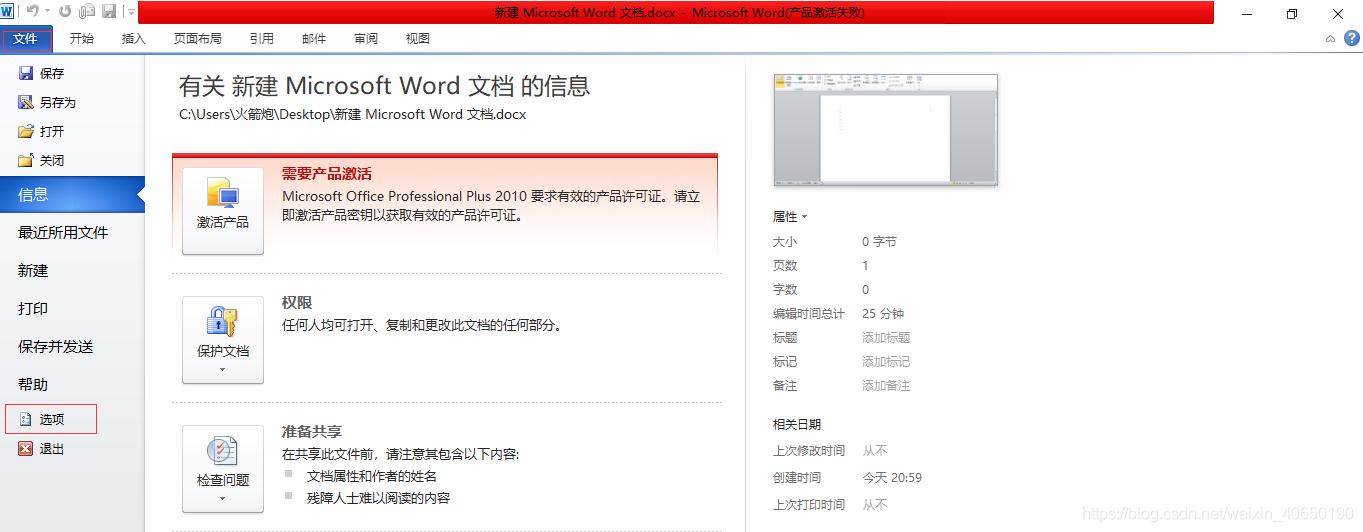Click the 权限 (Permissions) heading
This screenshot has width=1363, height=532.
tap(297, 302)
